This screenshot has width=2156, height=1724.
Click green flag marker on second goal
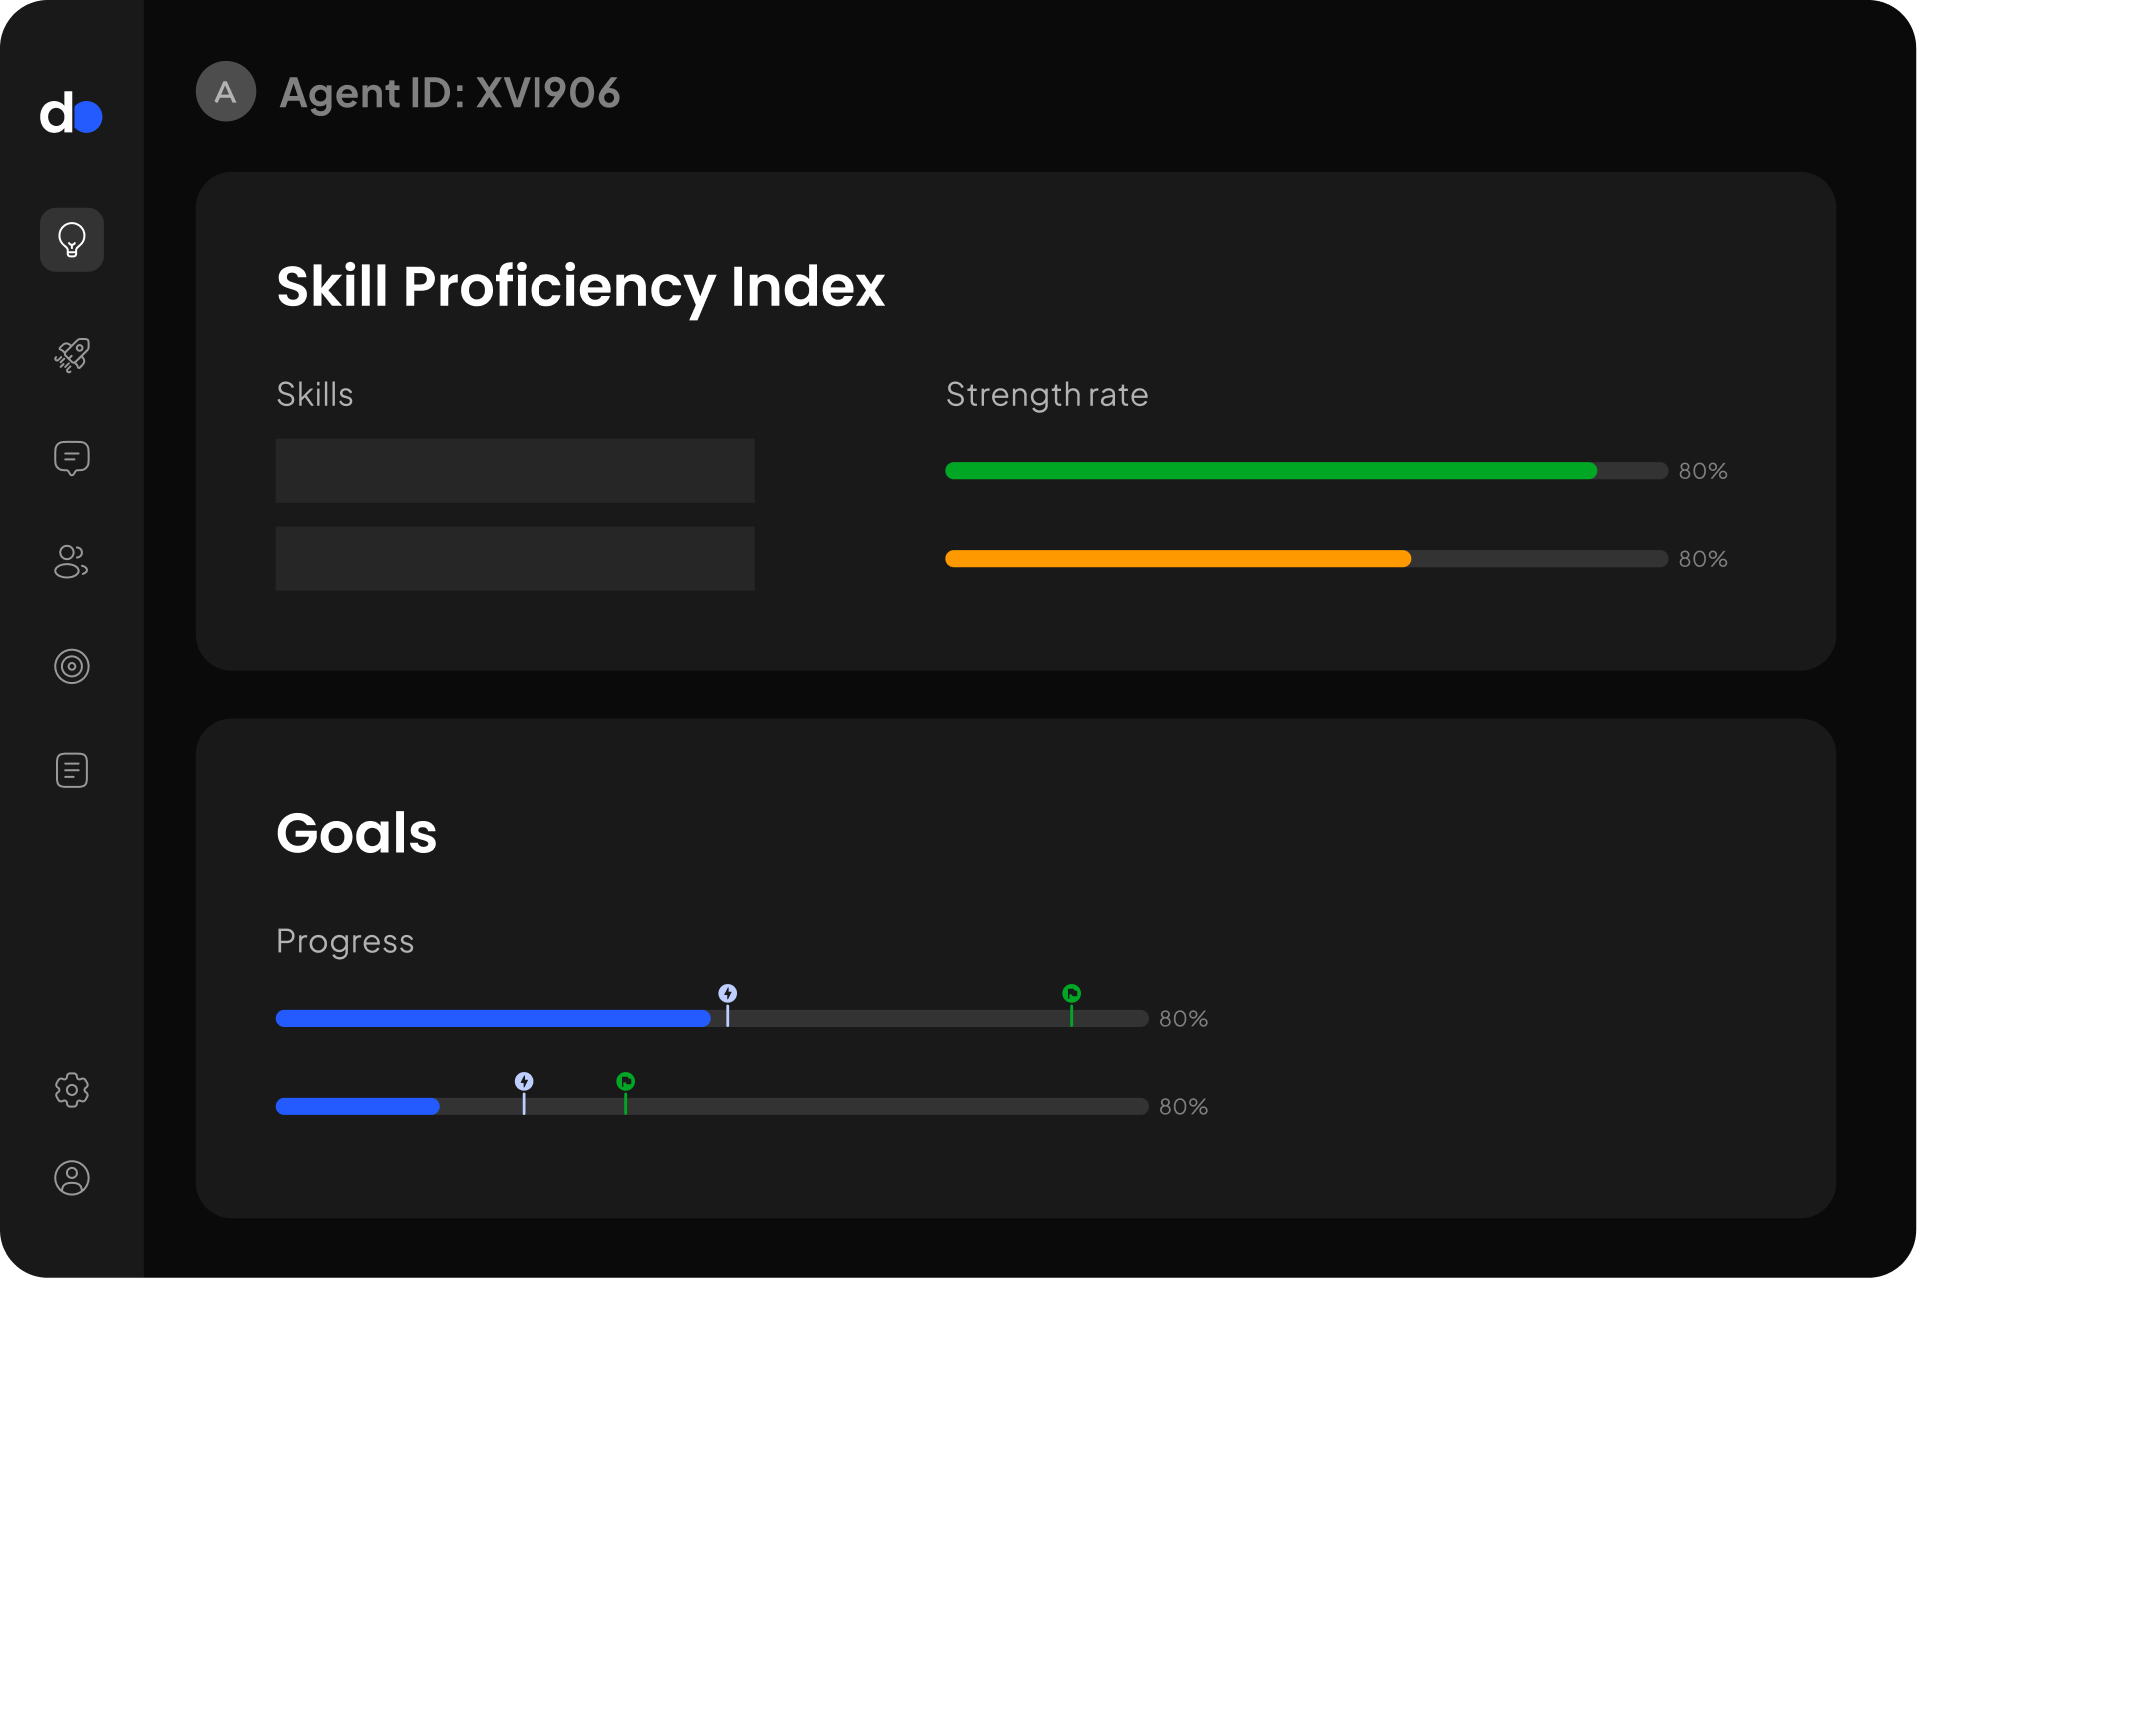coord(626,1083)
